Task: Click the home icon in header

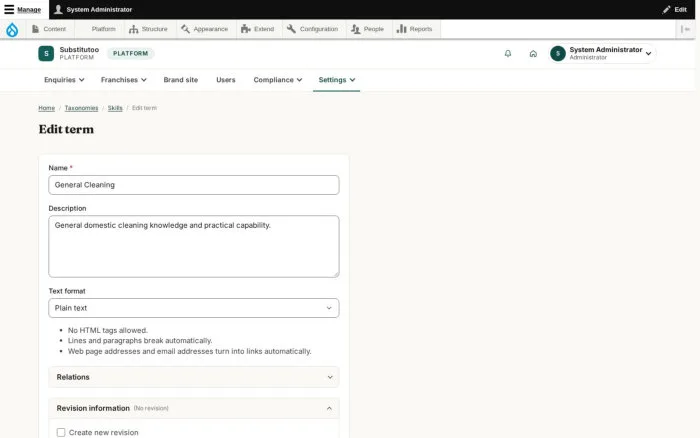Action: (533, 54)
